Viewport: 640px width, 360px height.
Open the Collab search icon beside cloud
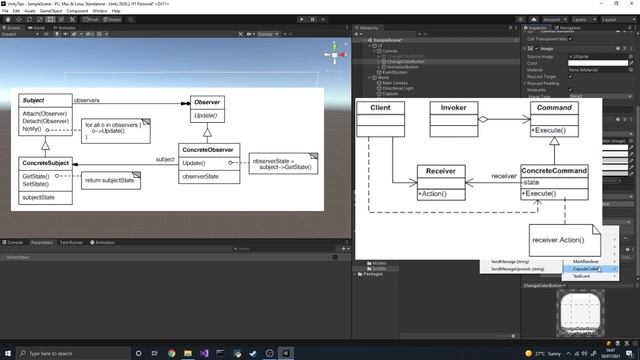point(520,20)
